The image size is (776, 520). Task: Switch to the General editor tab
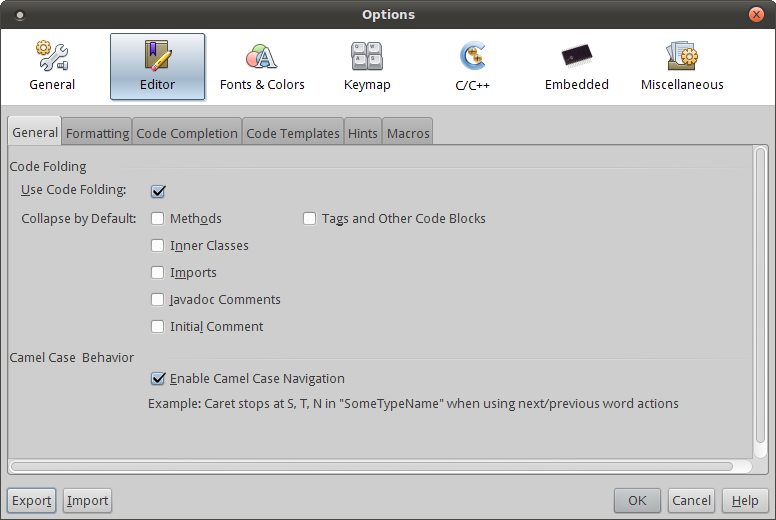tap(35, 132)
